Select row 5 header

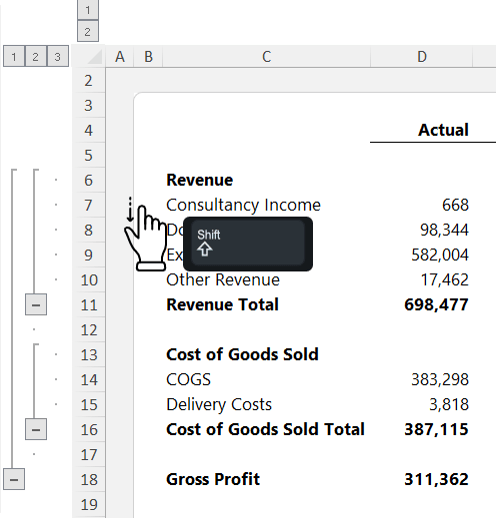pos(89,155)
